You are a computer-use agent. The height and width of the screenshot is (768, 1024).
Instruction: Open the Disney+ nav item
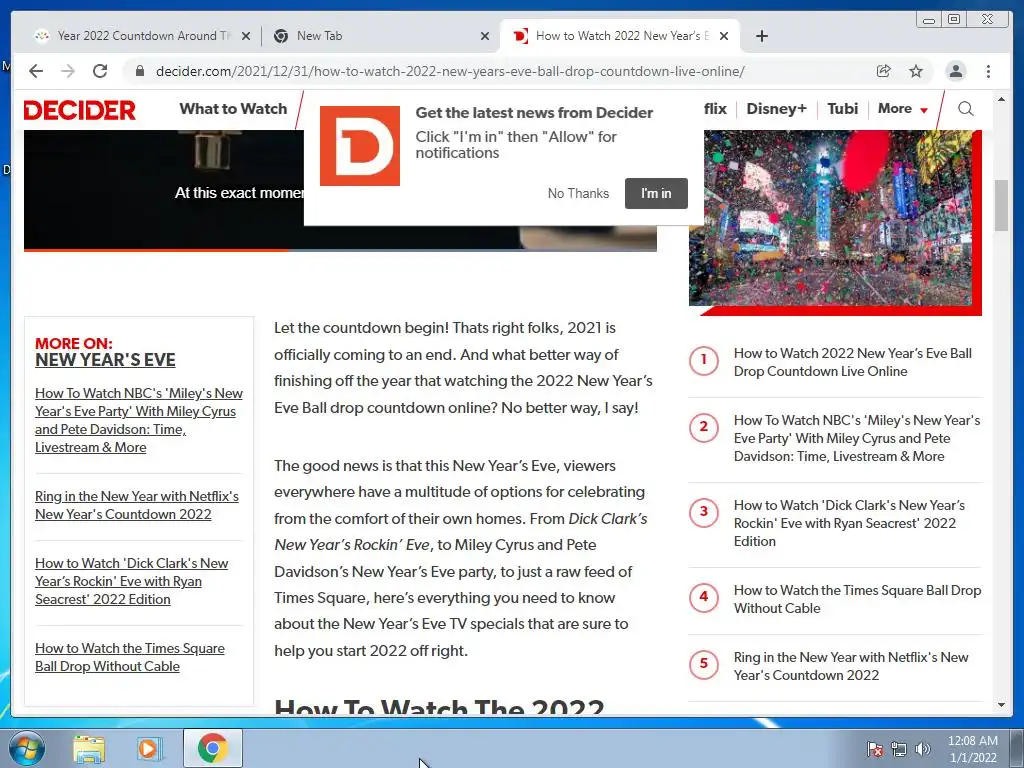pyautogui.click(x=776, y=108)
